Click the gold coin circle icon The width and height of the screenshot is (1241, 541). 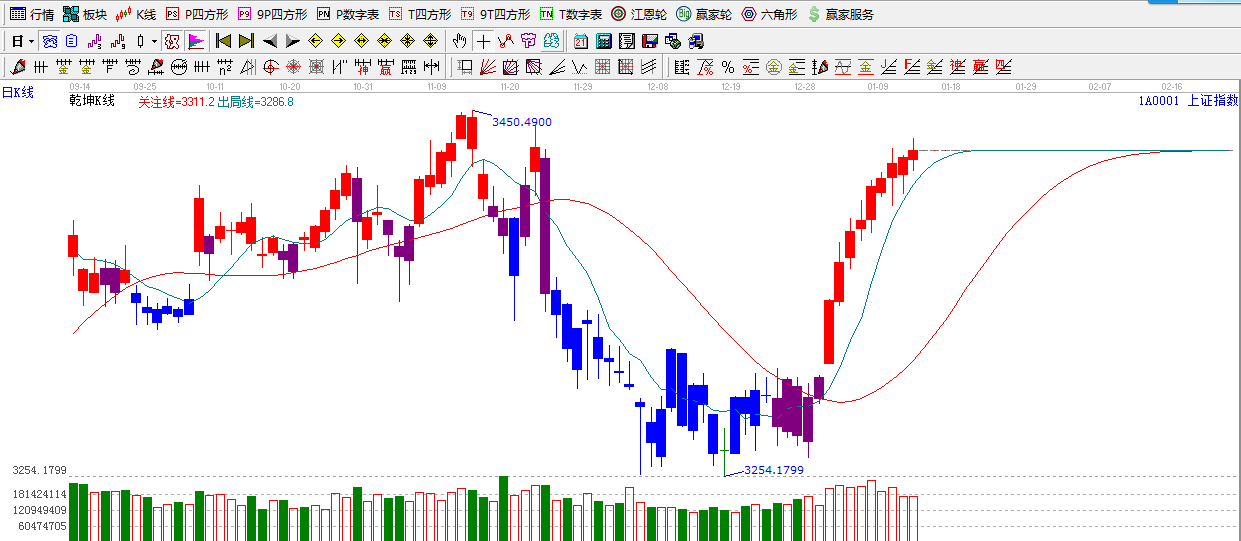(773, 67)
